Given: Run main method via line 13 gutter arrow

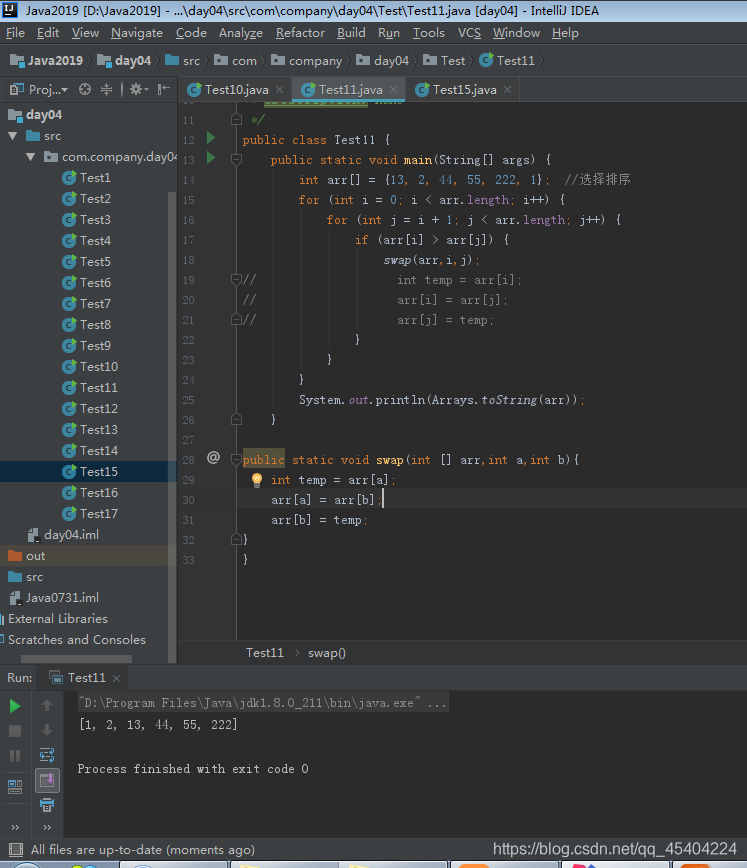Looking at the screenshot, I should coord(211,158).
